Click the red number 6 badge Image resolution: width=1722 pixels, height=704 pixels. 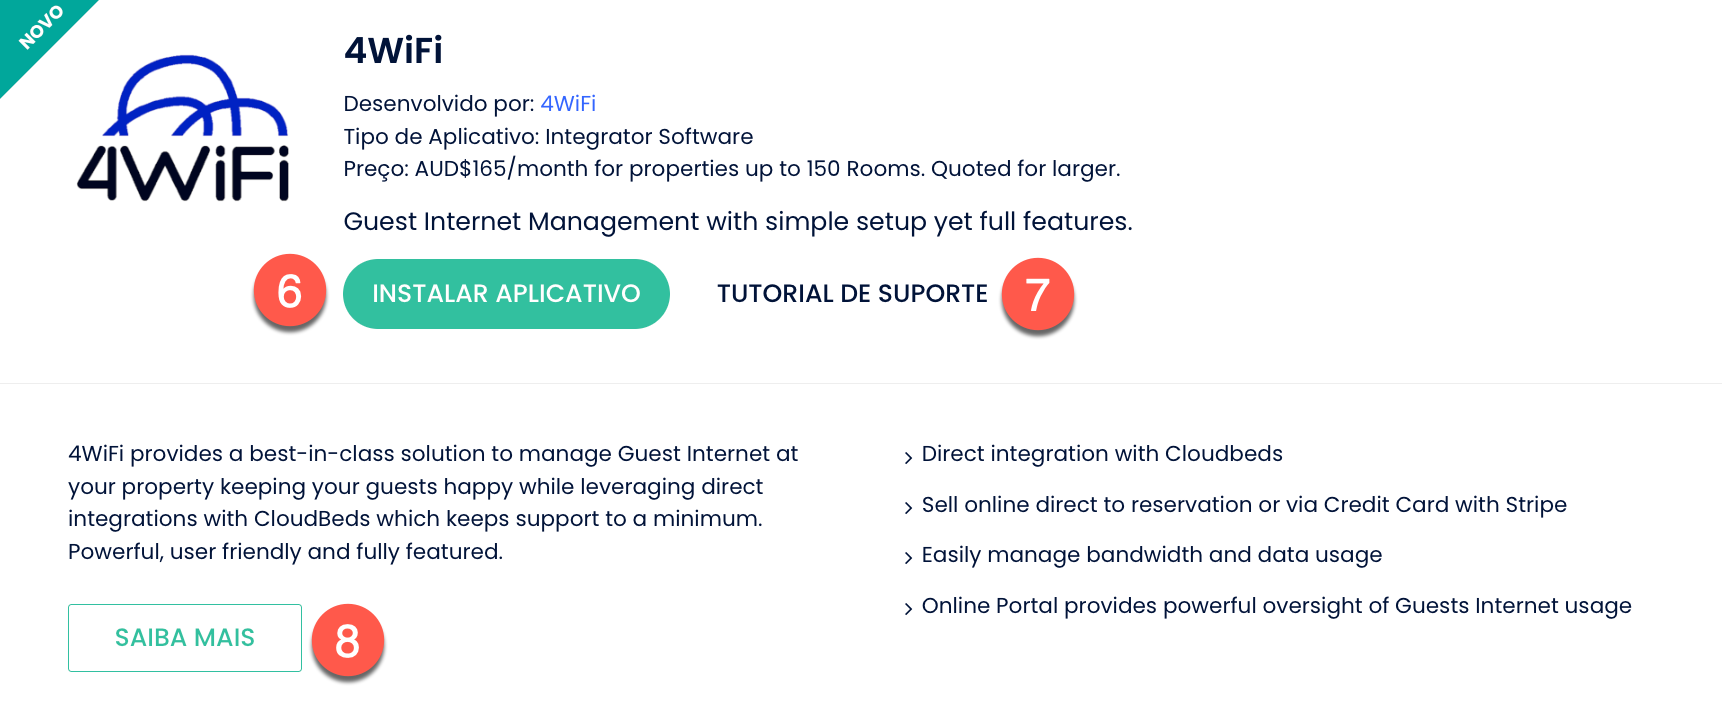click(289, 291)
